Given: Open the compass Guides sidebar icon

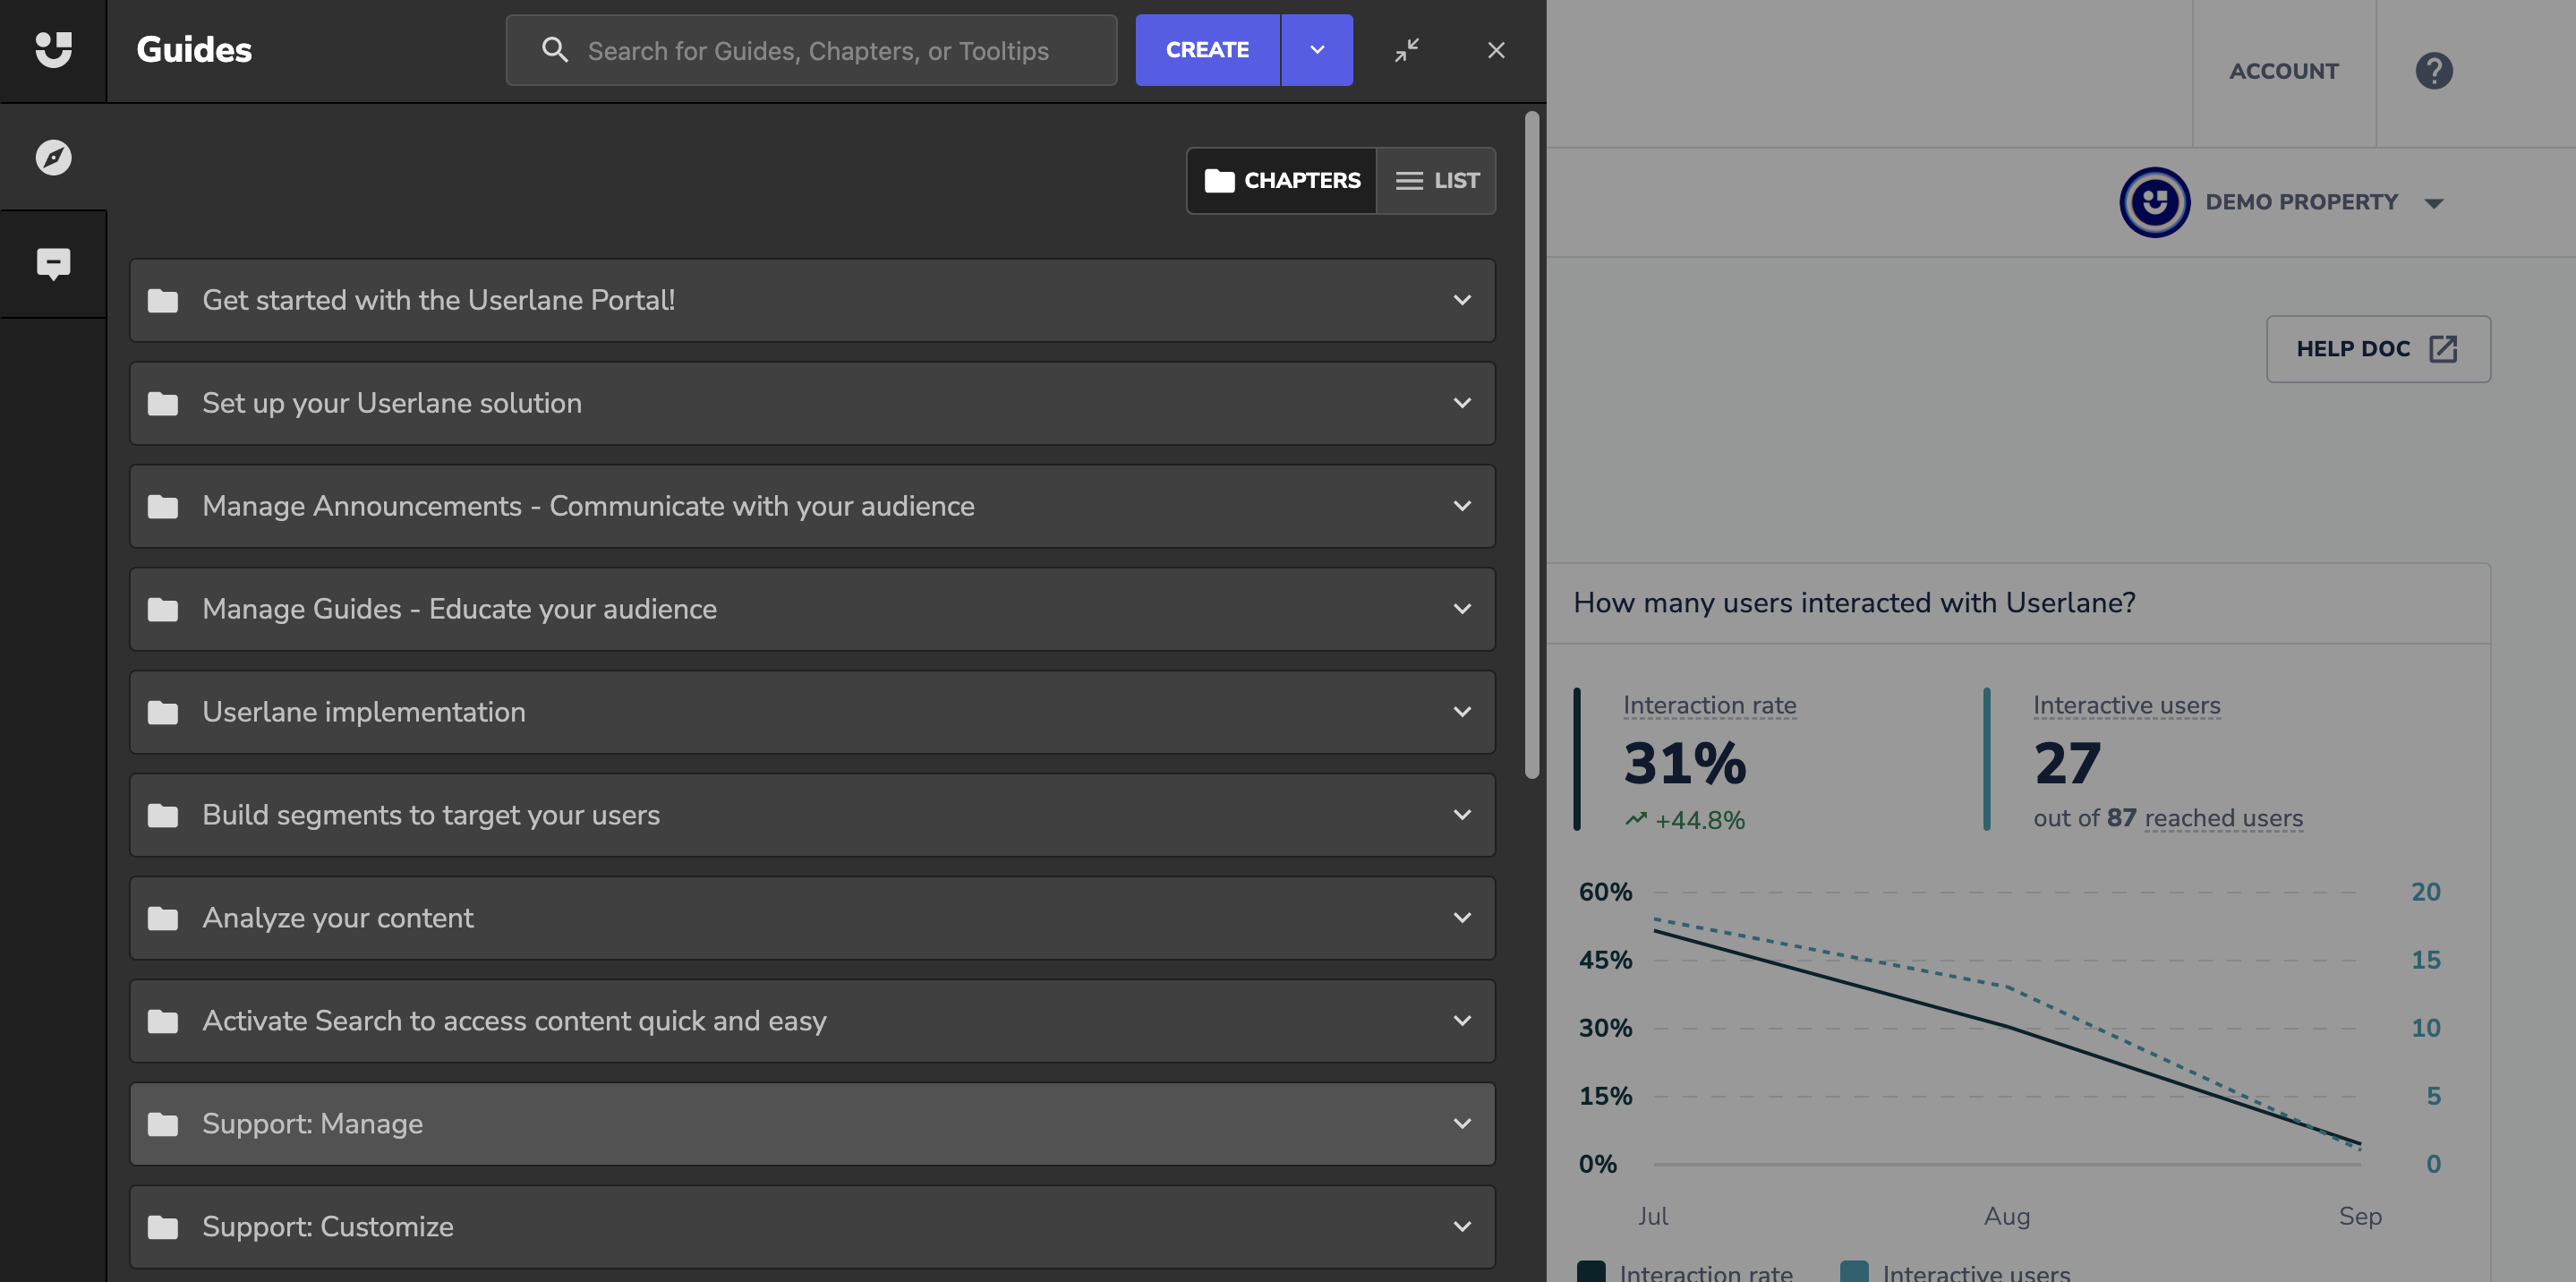Looking at the screenshot, I should (53, 157).
